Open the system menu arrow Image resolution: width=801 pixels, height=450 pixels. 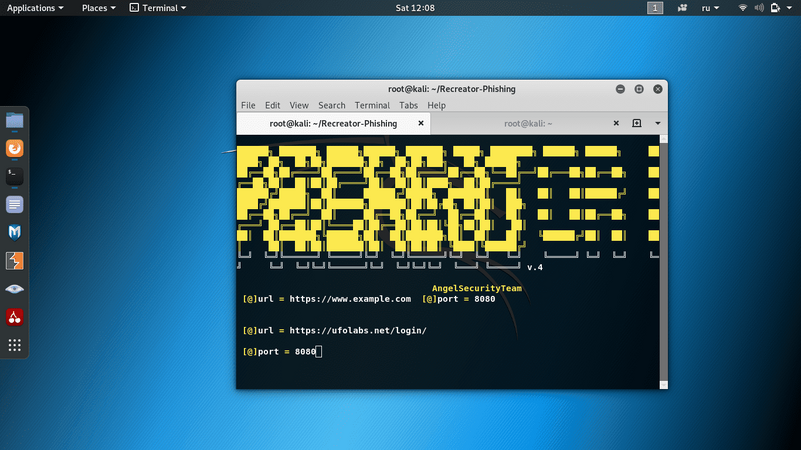(x=789, y=8)
